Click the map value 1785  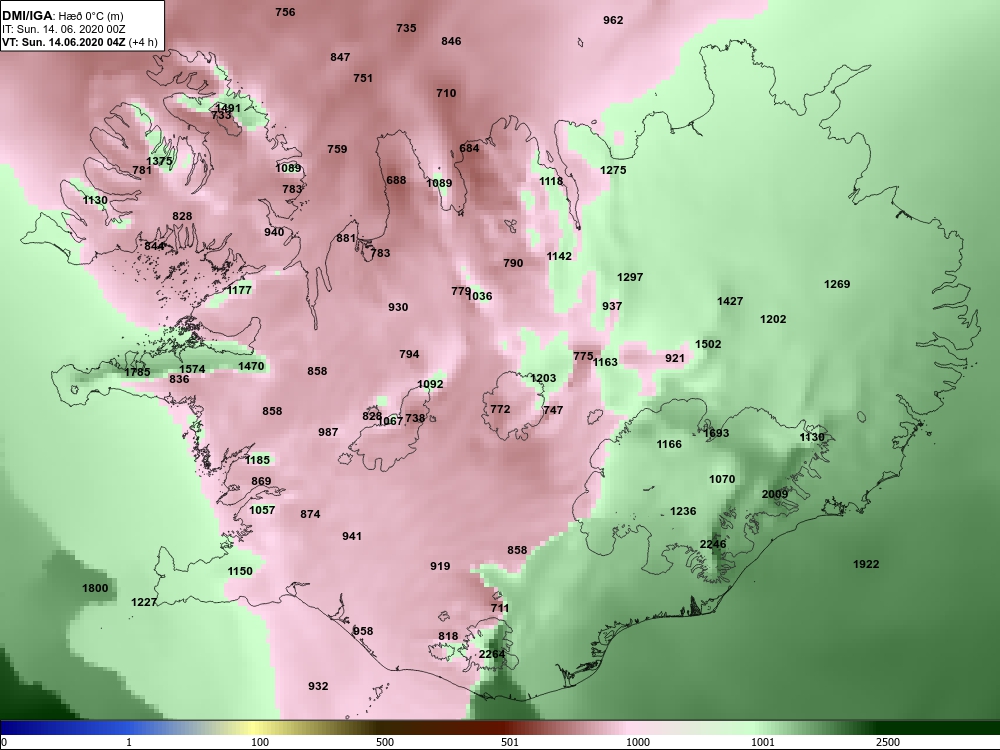(137, 372)
